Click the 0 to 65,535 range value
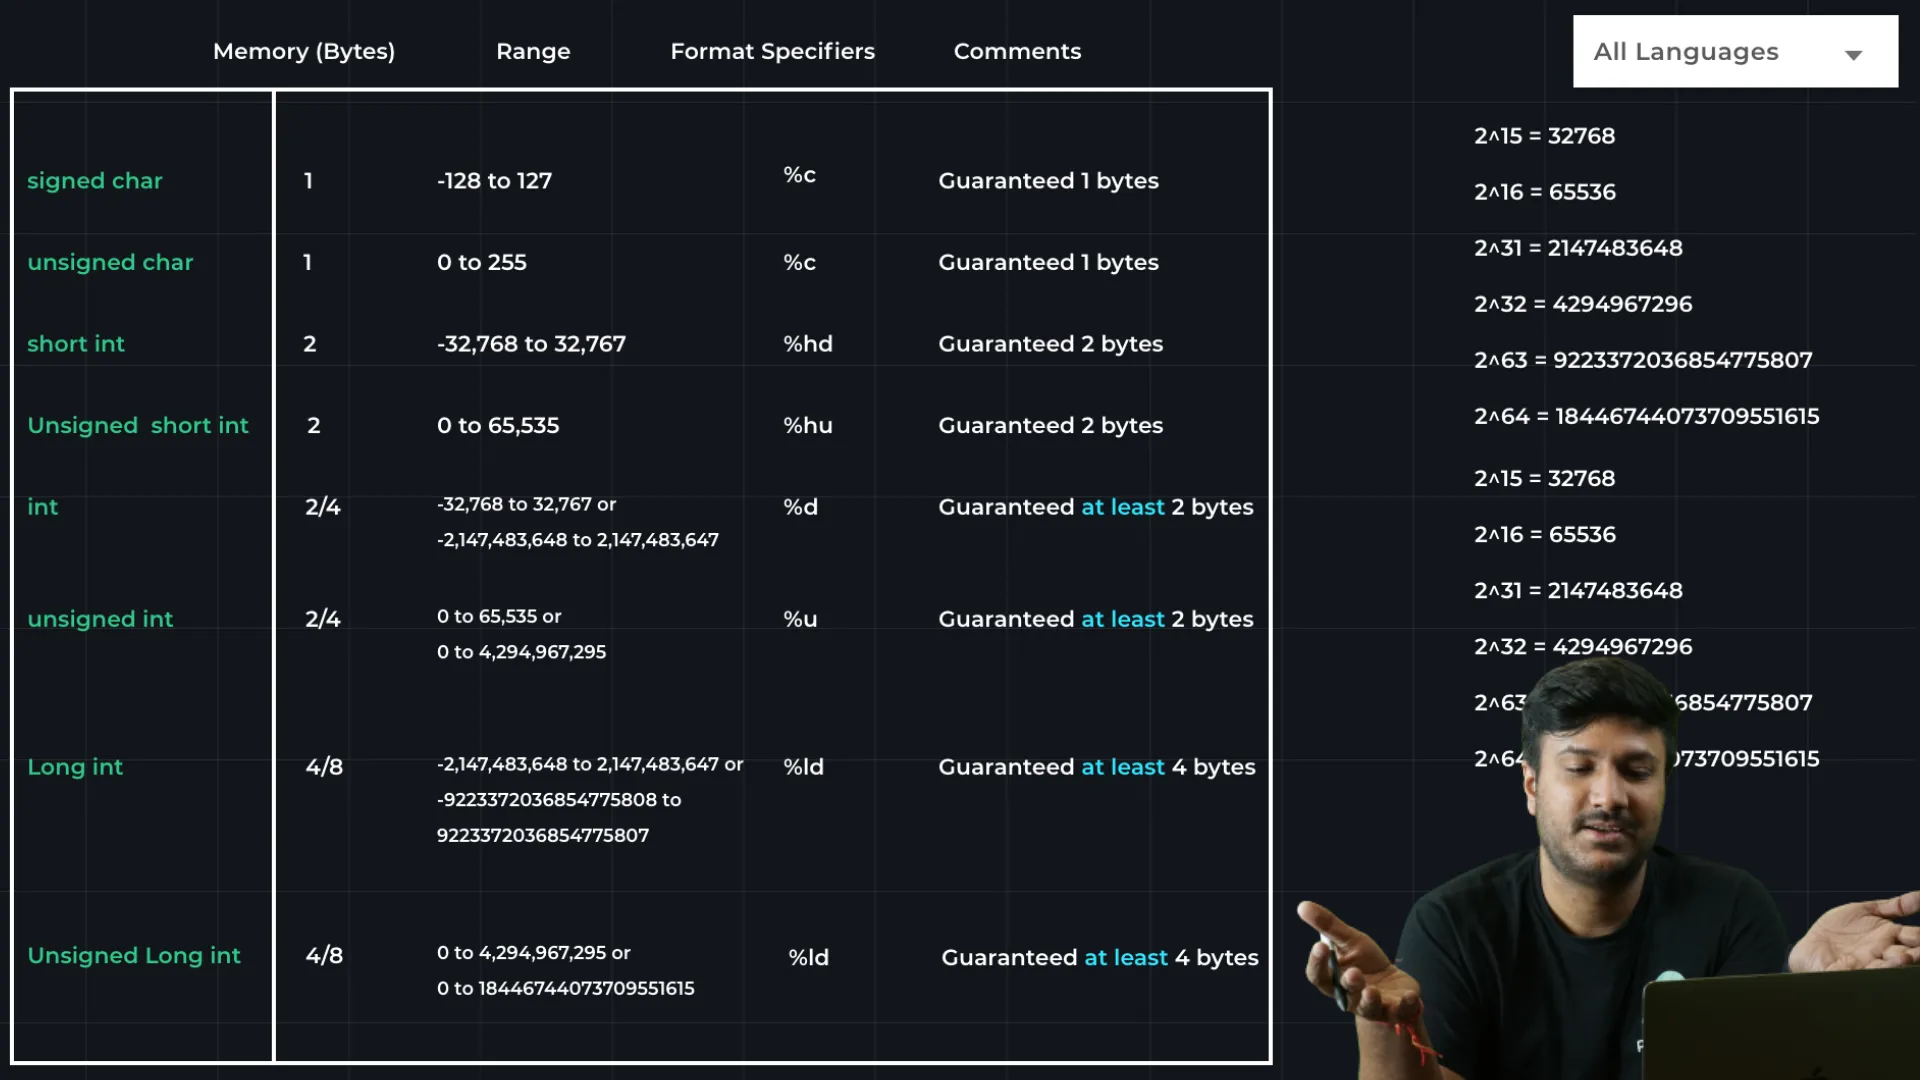The width and height of the screenshot is (1920, 1080). point(498,426)
